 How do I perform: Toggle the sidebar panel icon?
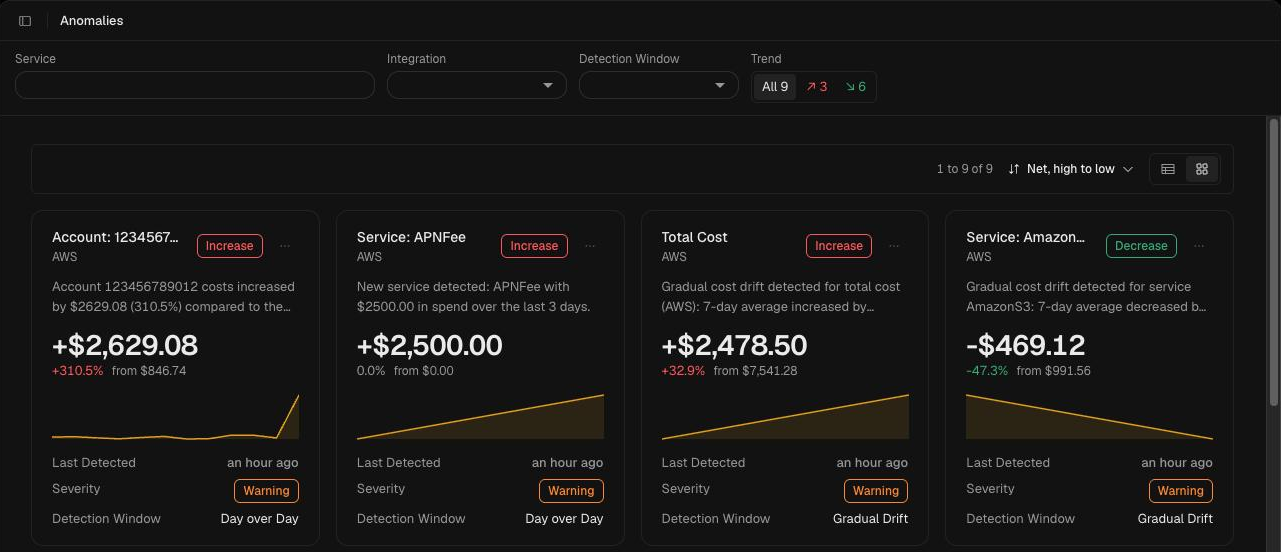click(x=25, y=21)
